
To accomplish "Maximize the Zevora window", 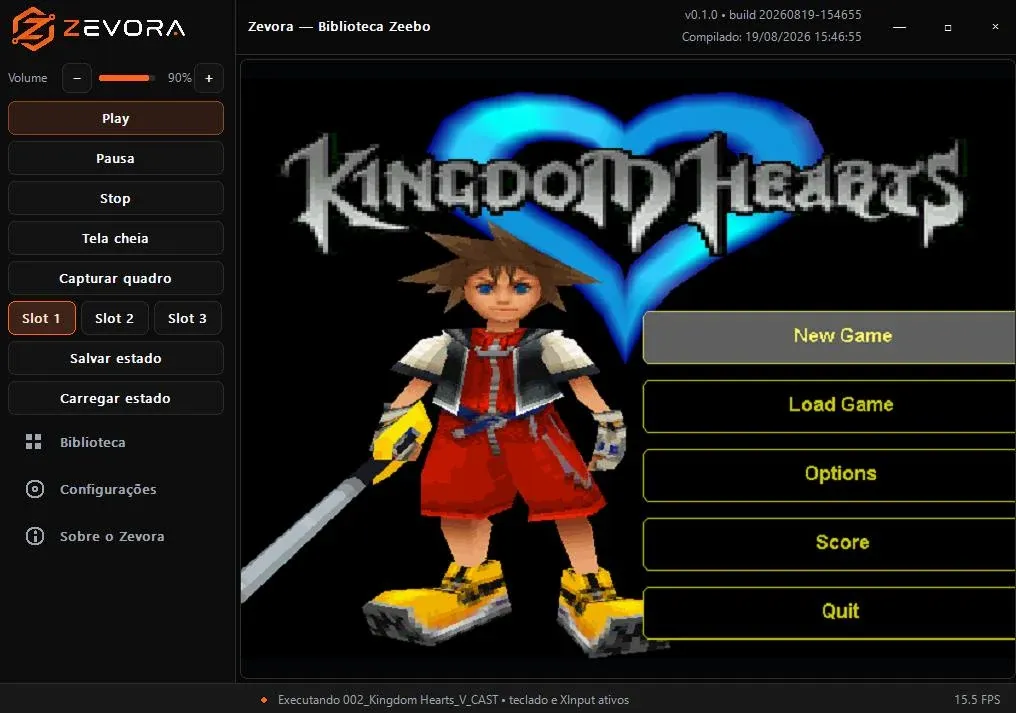I will (x=948, y=27).
